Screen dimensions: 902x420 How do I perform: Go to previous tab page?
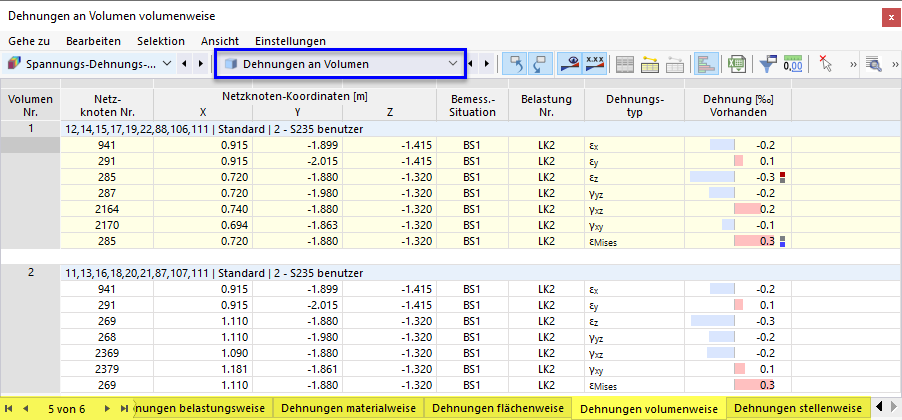[x=25, y=408]
